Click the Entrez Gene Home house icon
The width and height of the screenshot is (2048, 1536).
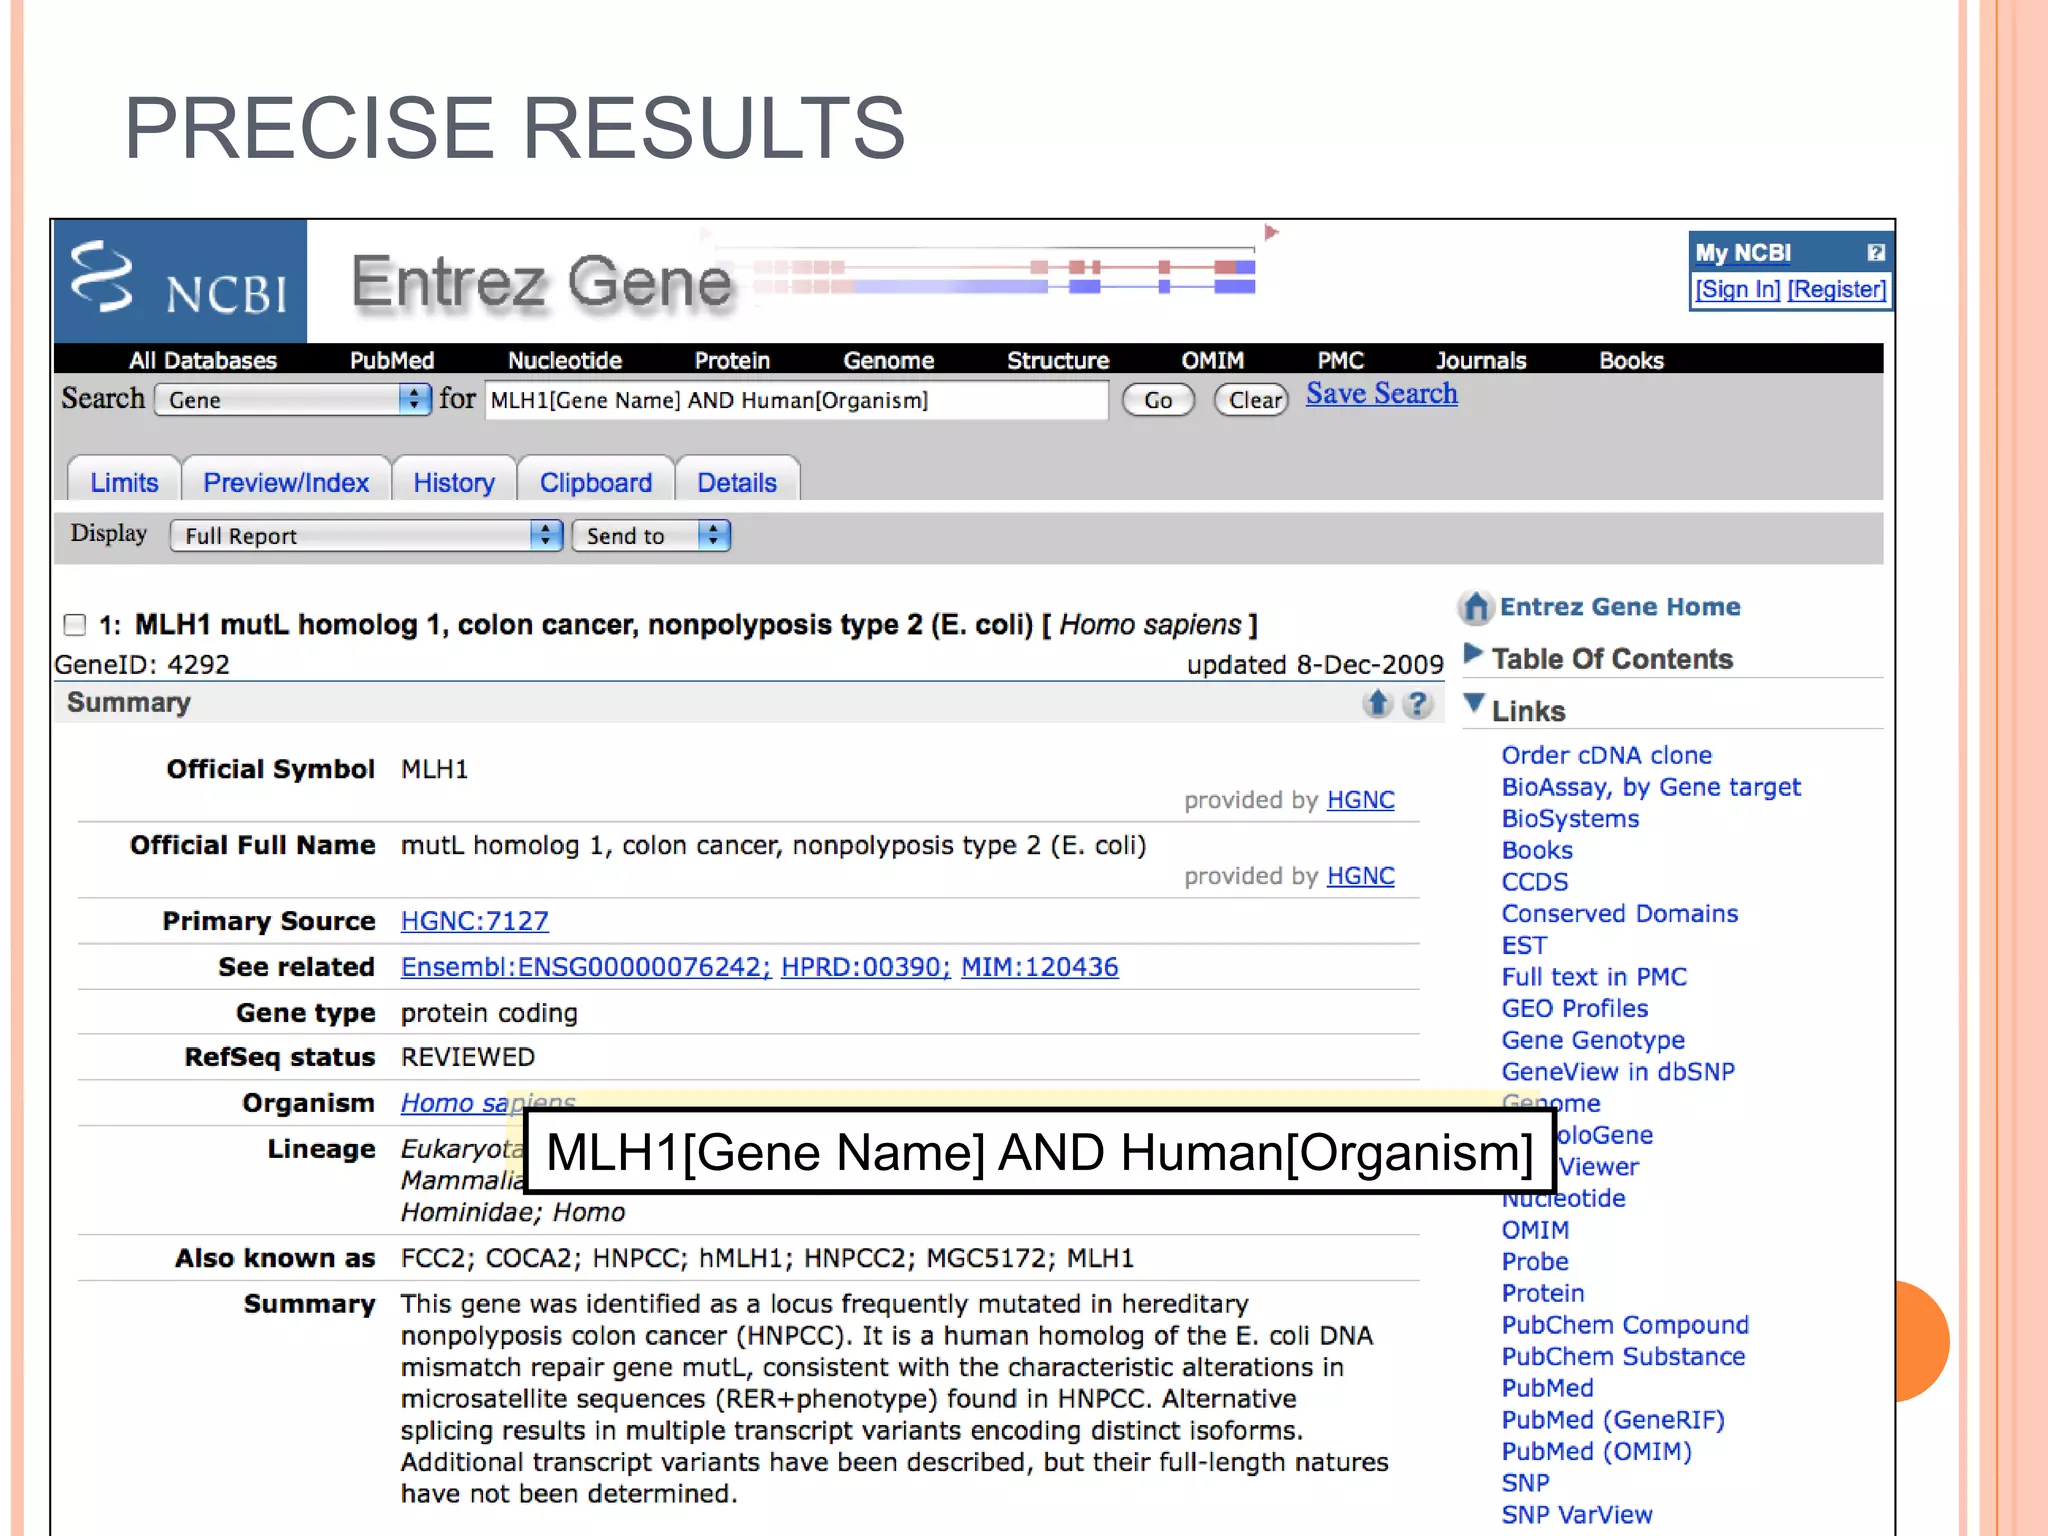point(1476,607)
